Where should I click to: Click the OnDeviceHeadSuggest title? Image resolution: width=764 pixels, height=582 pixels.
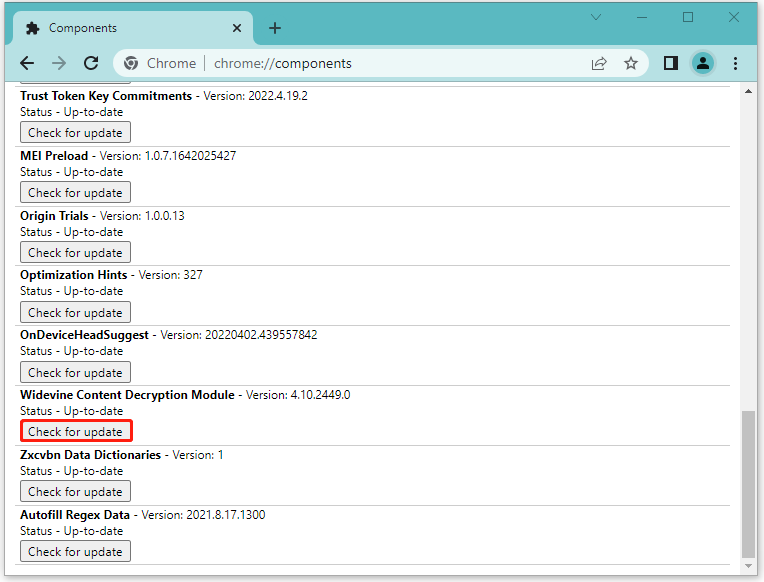click(84, 335)
